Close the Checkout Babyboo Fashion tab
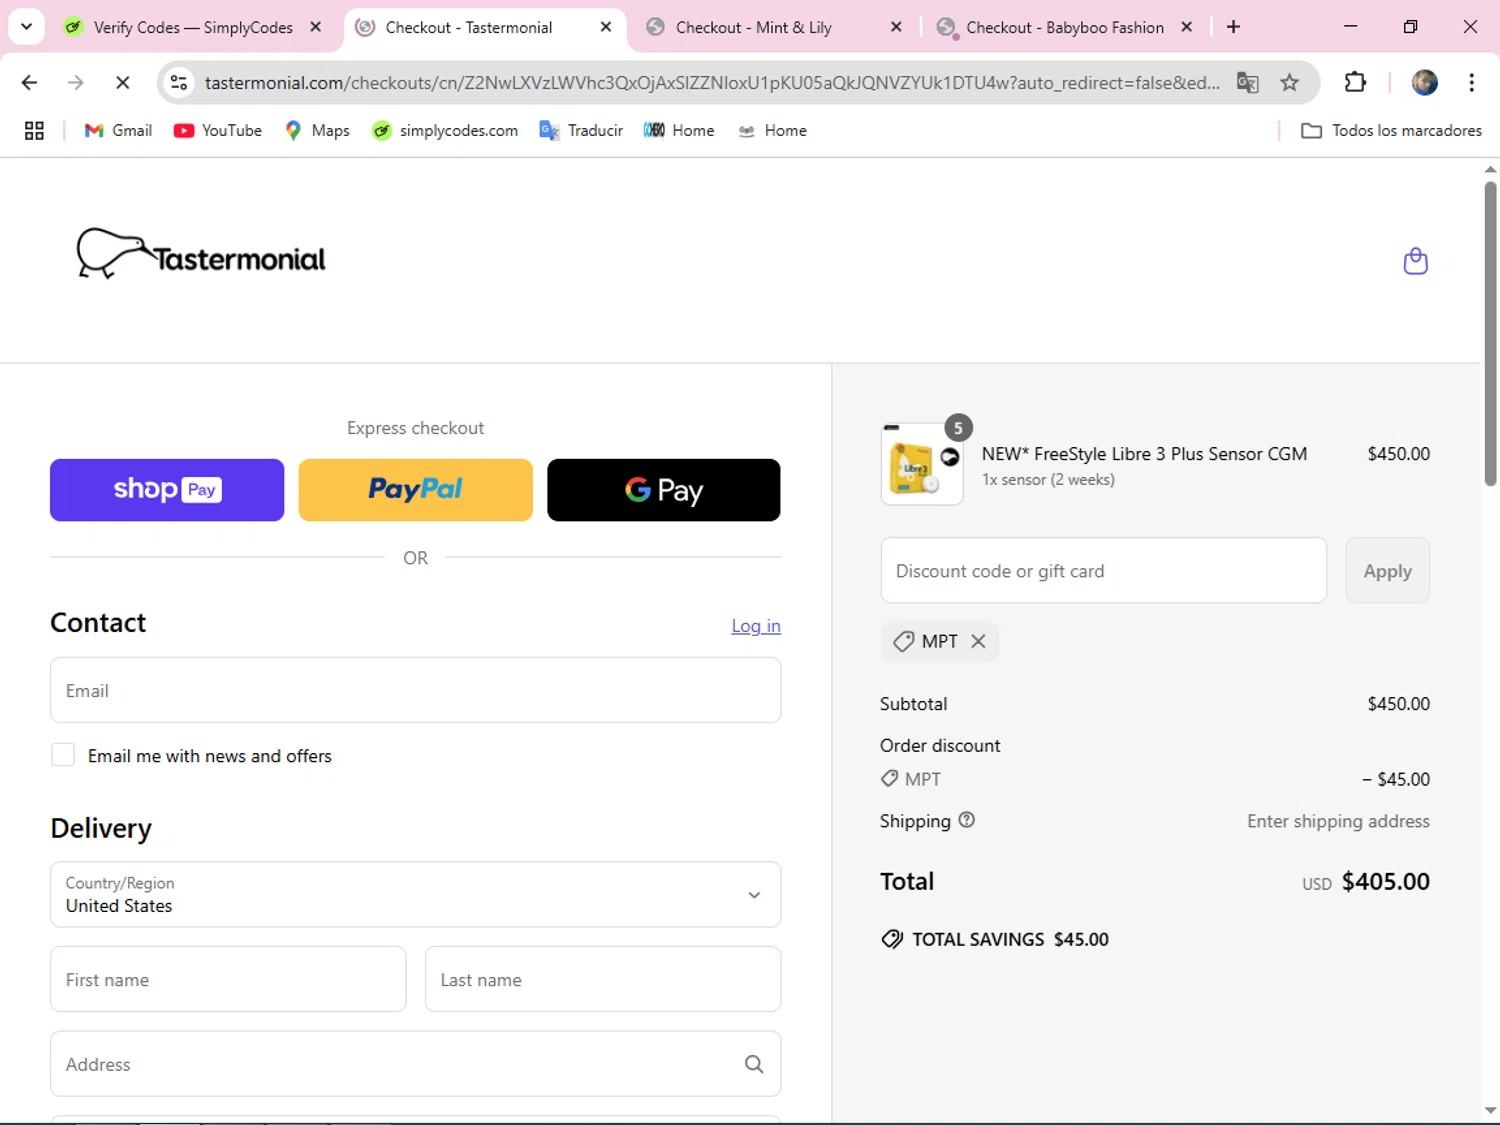 (x=1186, y=27)
